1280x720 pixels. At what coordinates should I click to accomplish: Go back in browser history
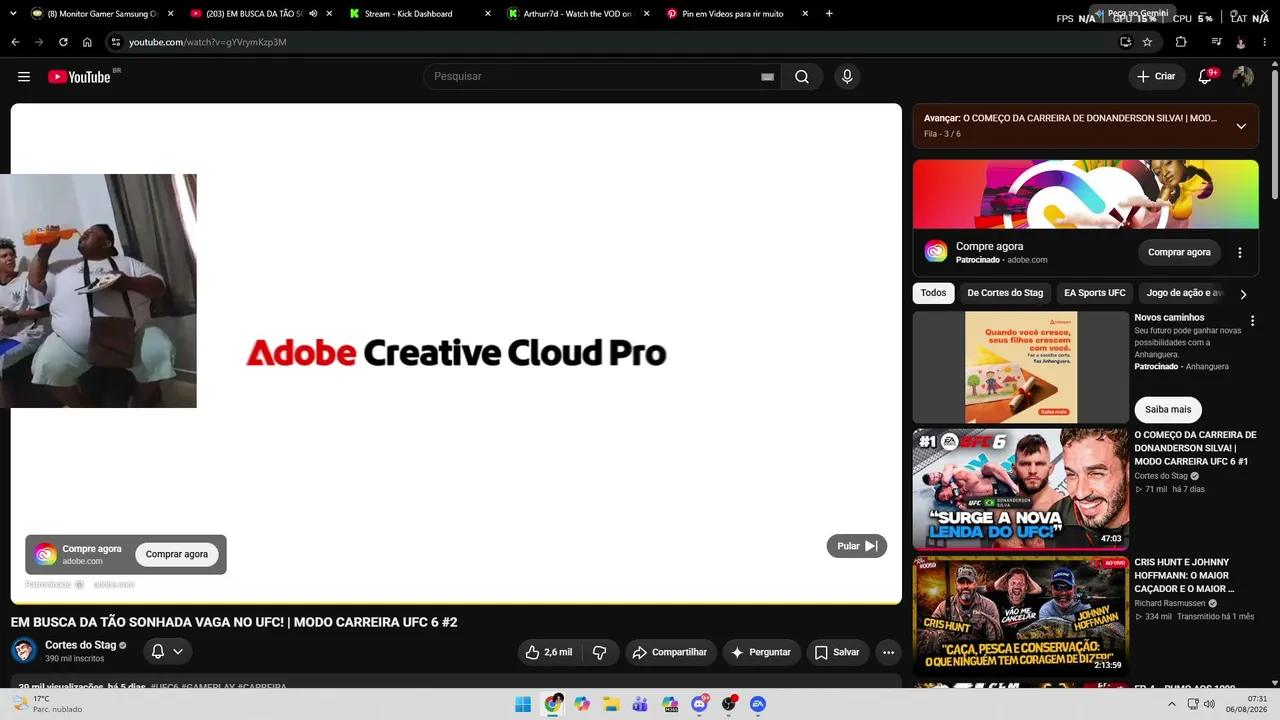[15, 42]
